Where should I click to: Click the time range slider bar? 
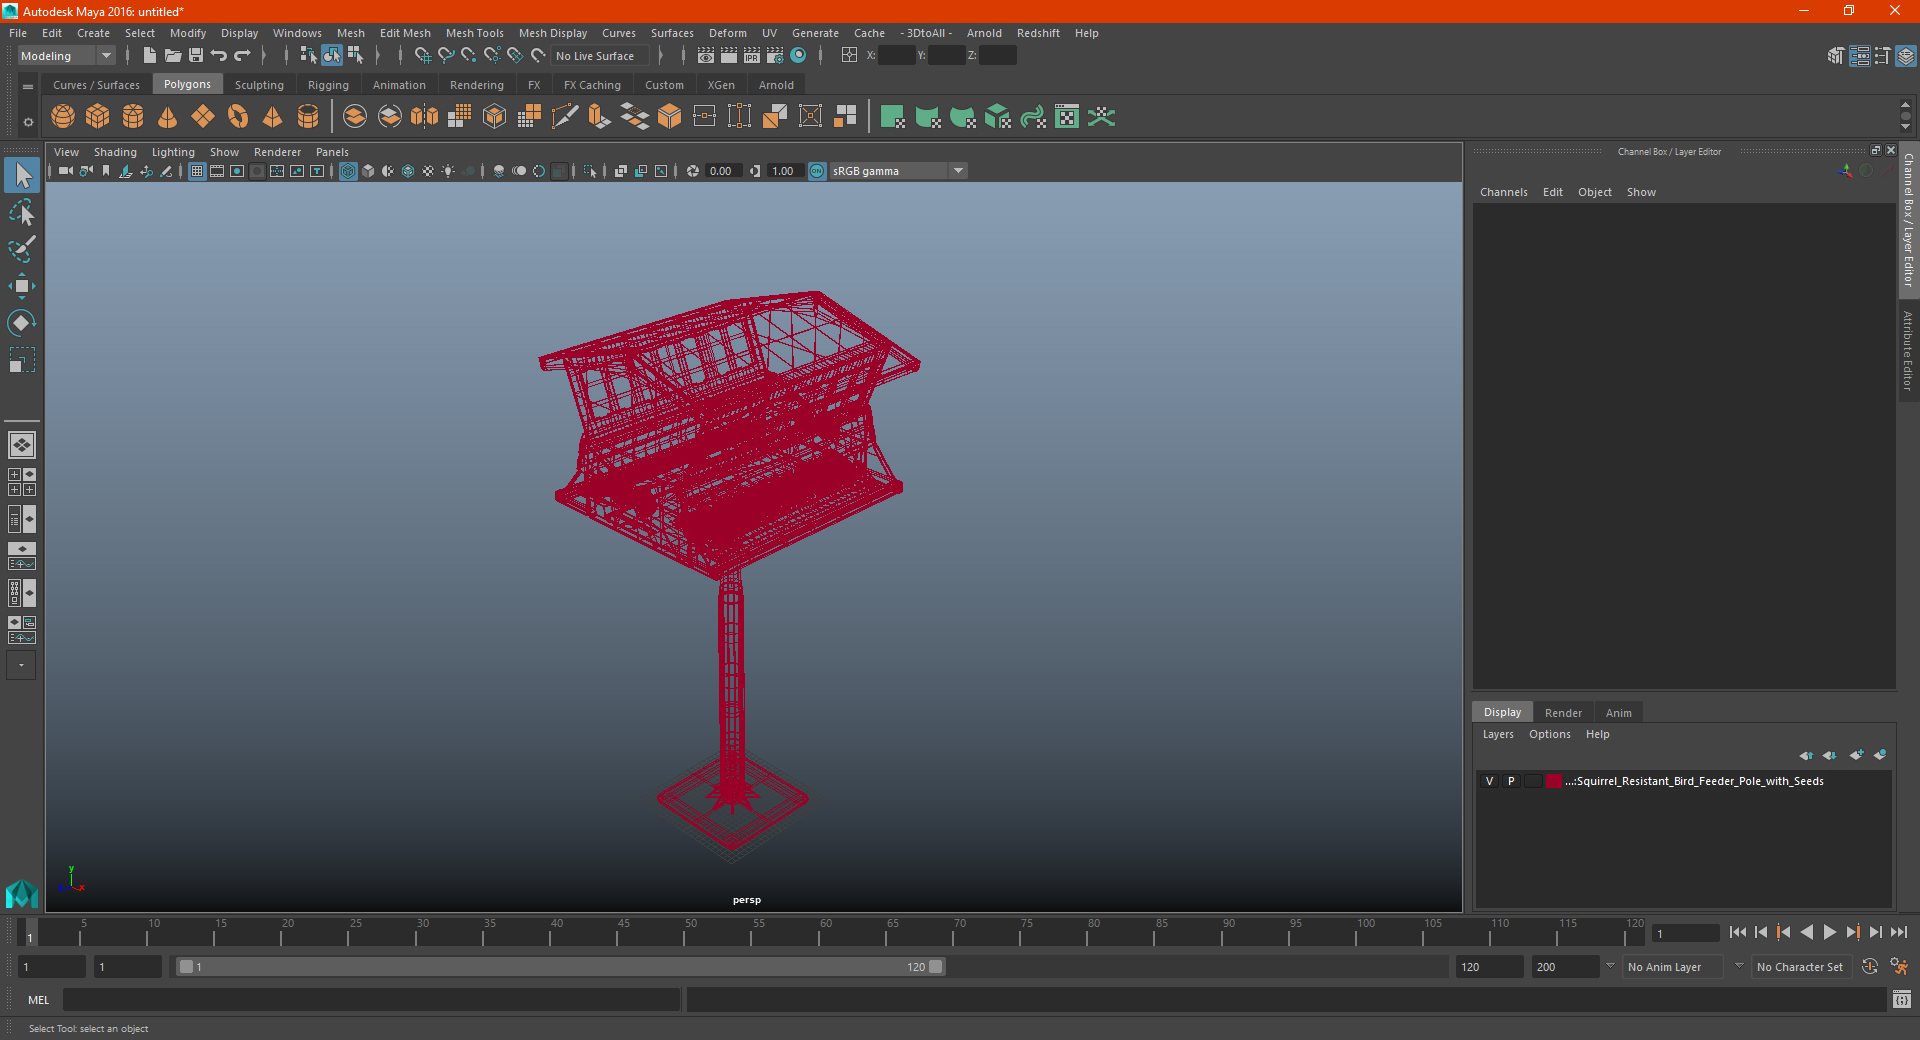click(x=560, y=967)
